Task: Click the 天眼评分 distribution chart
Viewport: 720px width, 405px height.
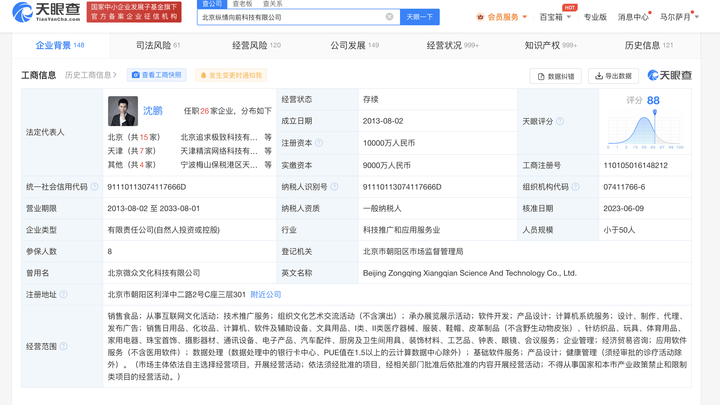Action: 645,130
